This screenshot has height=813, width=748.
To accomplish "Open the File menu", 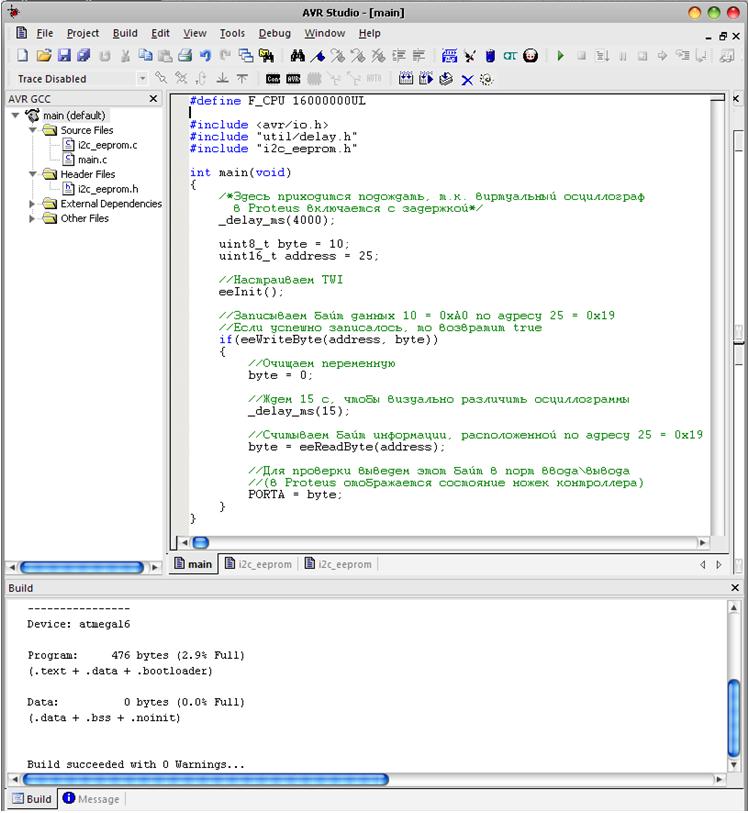I will coord(45,33).
